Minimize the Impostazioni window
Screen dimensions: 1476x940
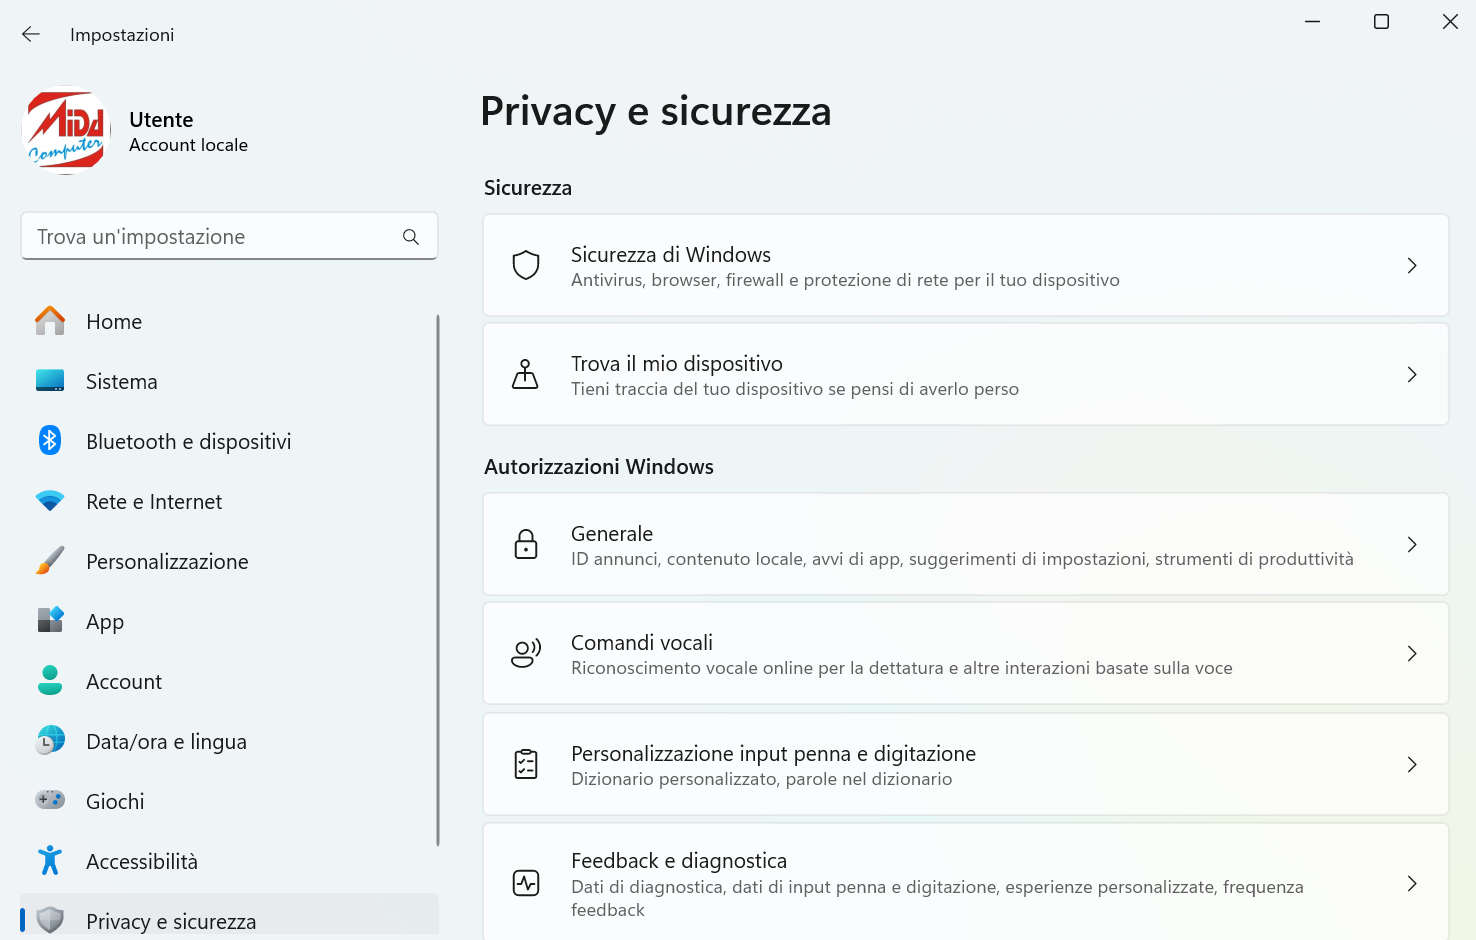[1313, 22]
